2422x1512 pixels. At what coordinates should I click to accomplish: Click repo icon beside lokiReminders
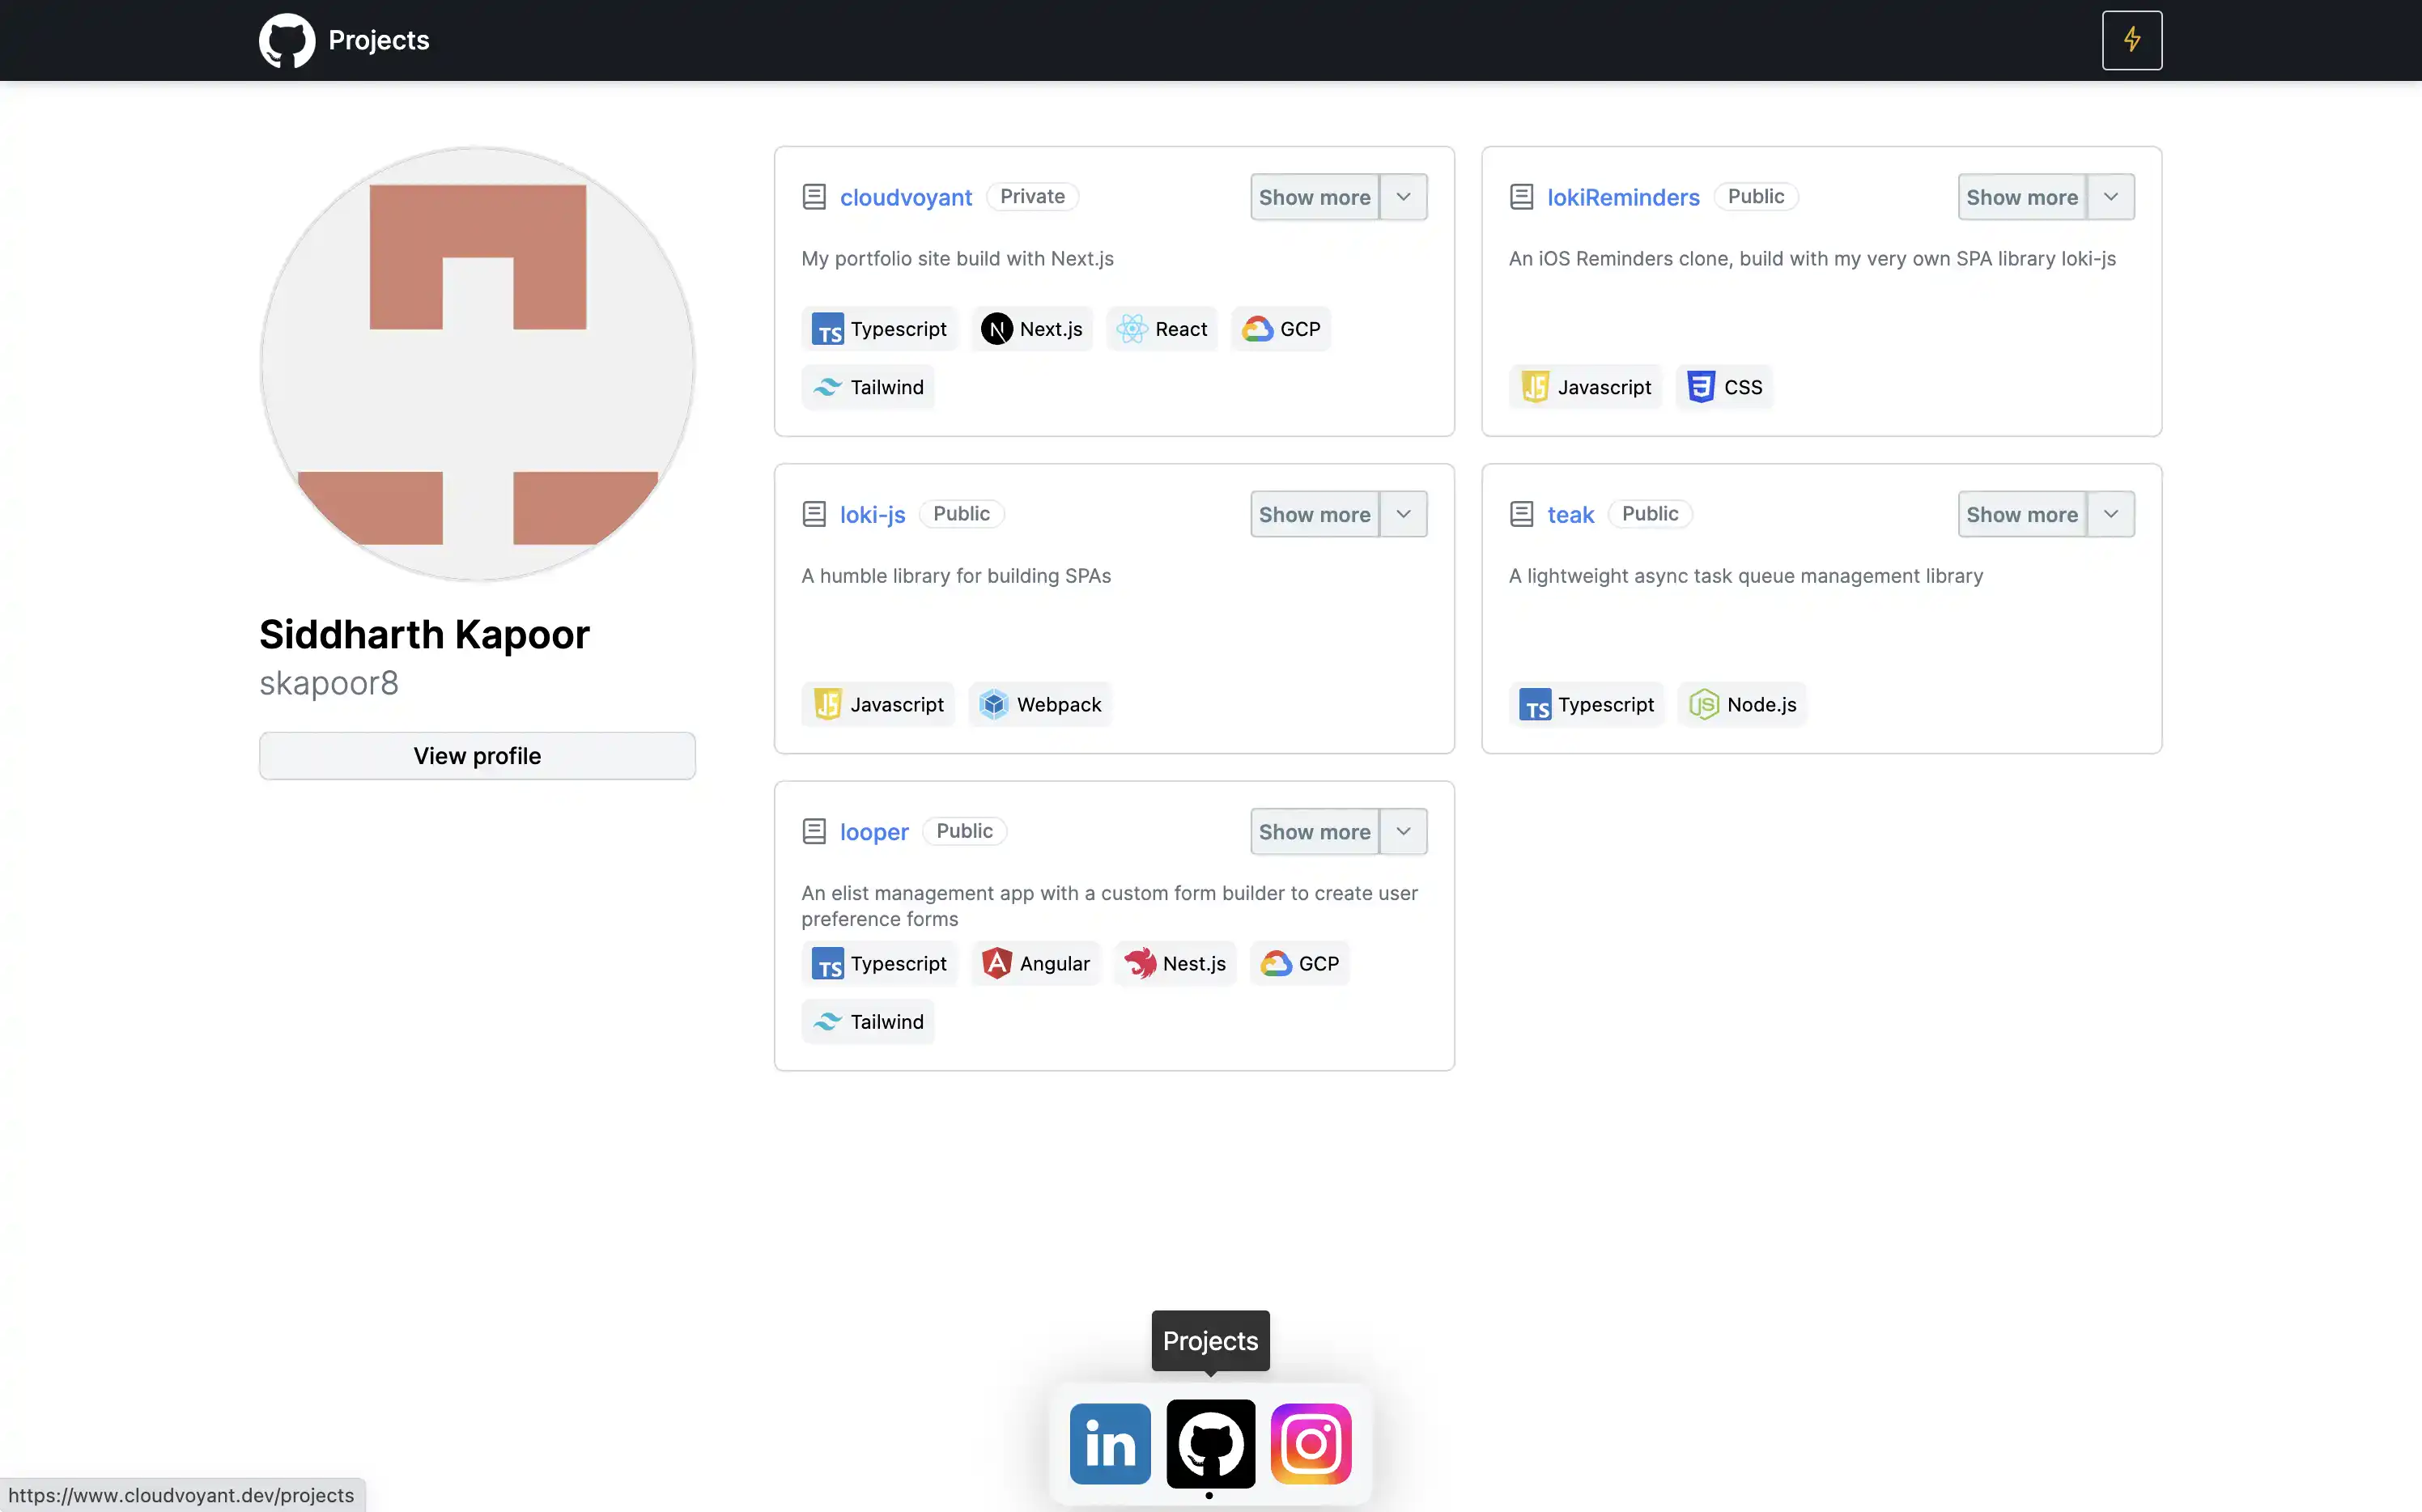[x=1521, y=197]
